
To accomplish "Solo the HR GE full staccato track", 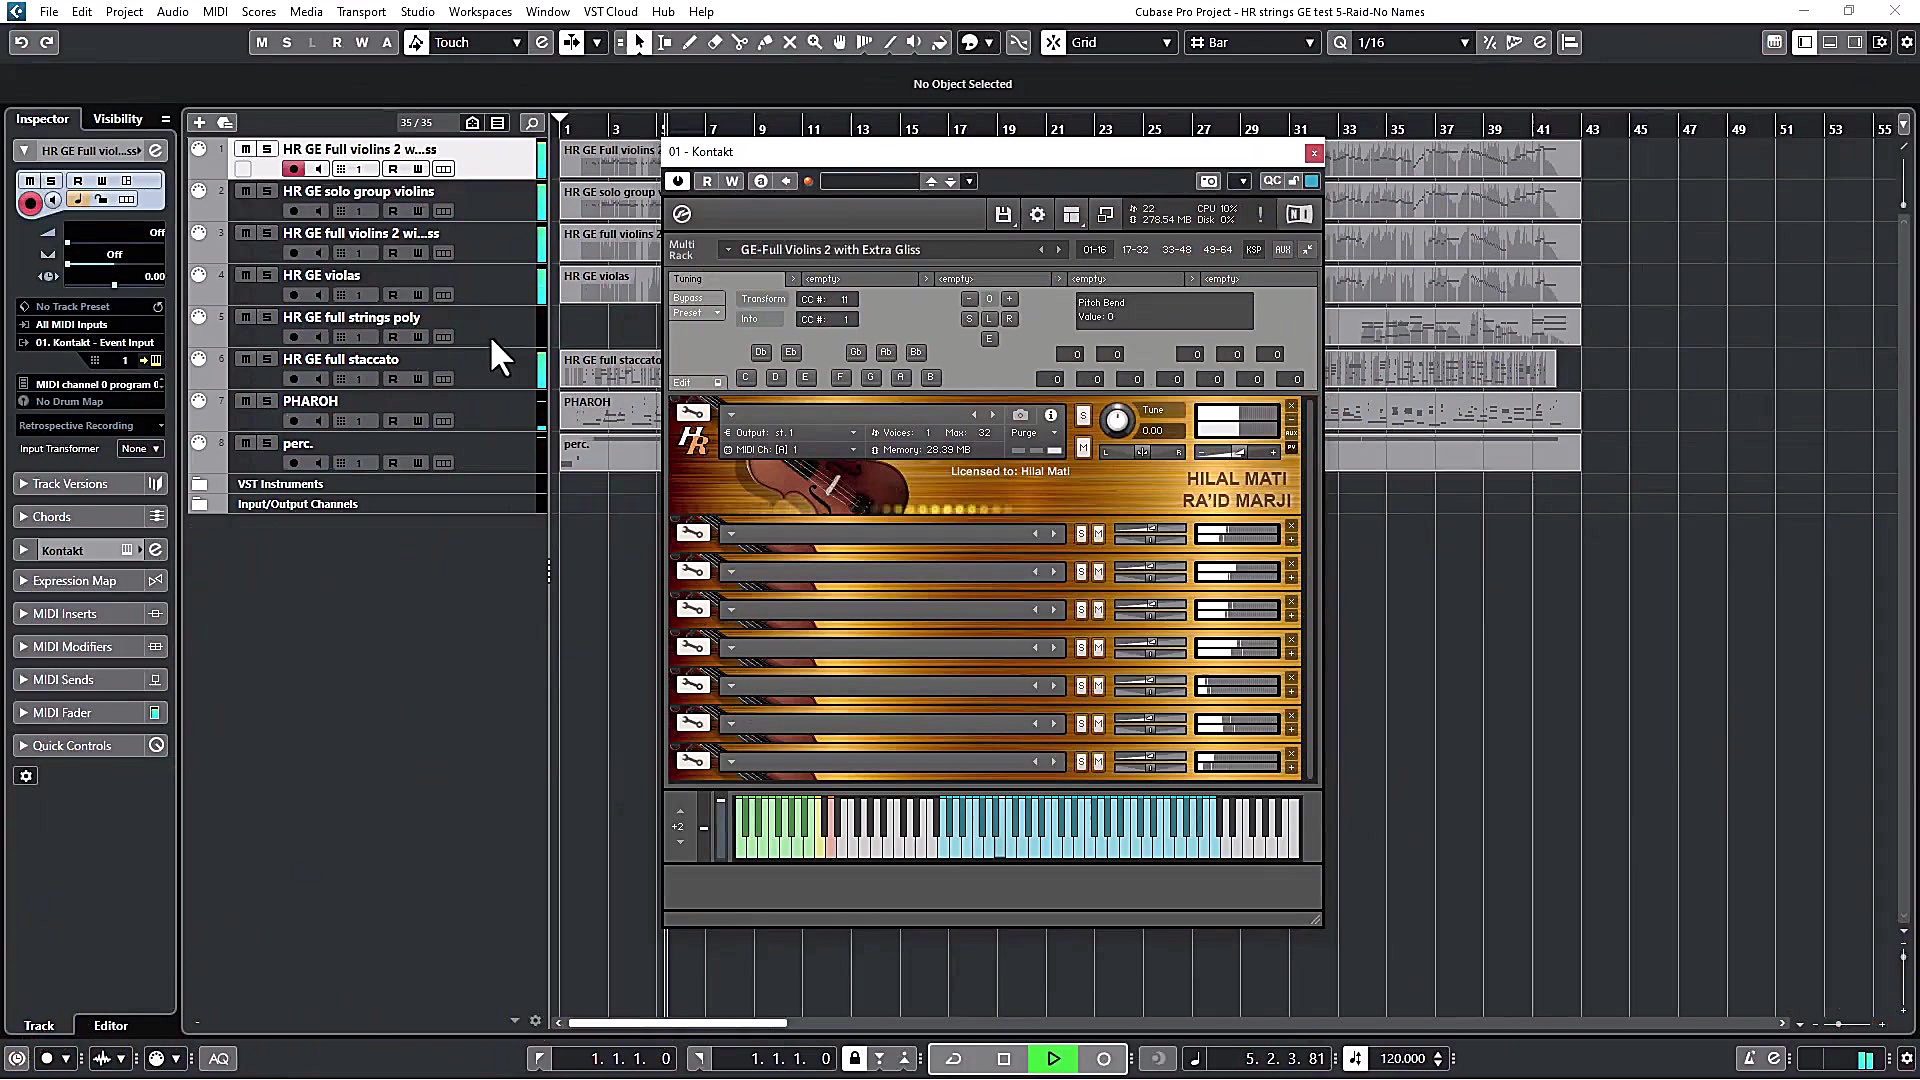I will (266, 359).
